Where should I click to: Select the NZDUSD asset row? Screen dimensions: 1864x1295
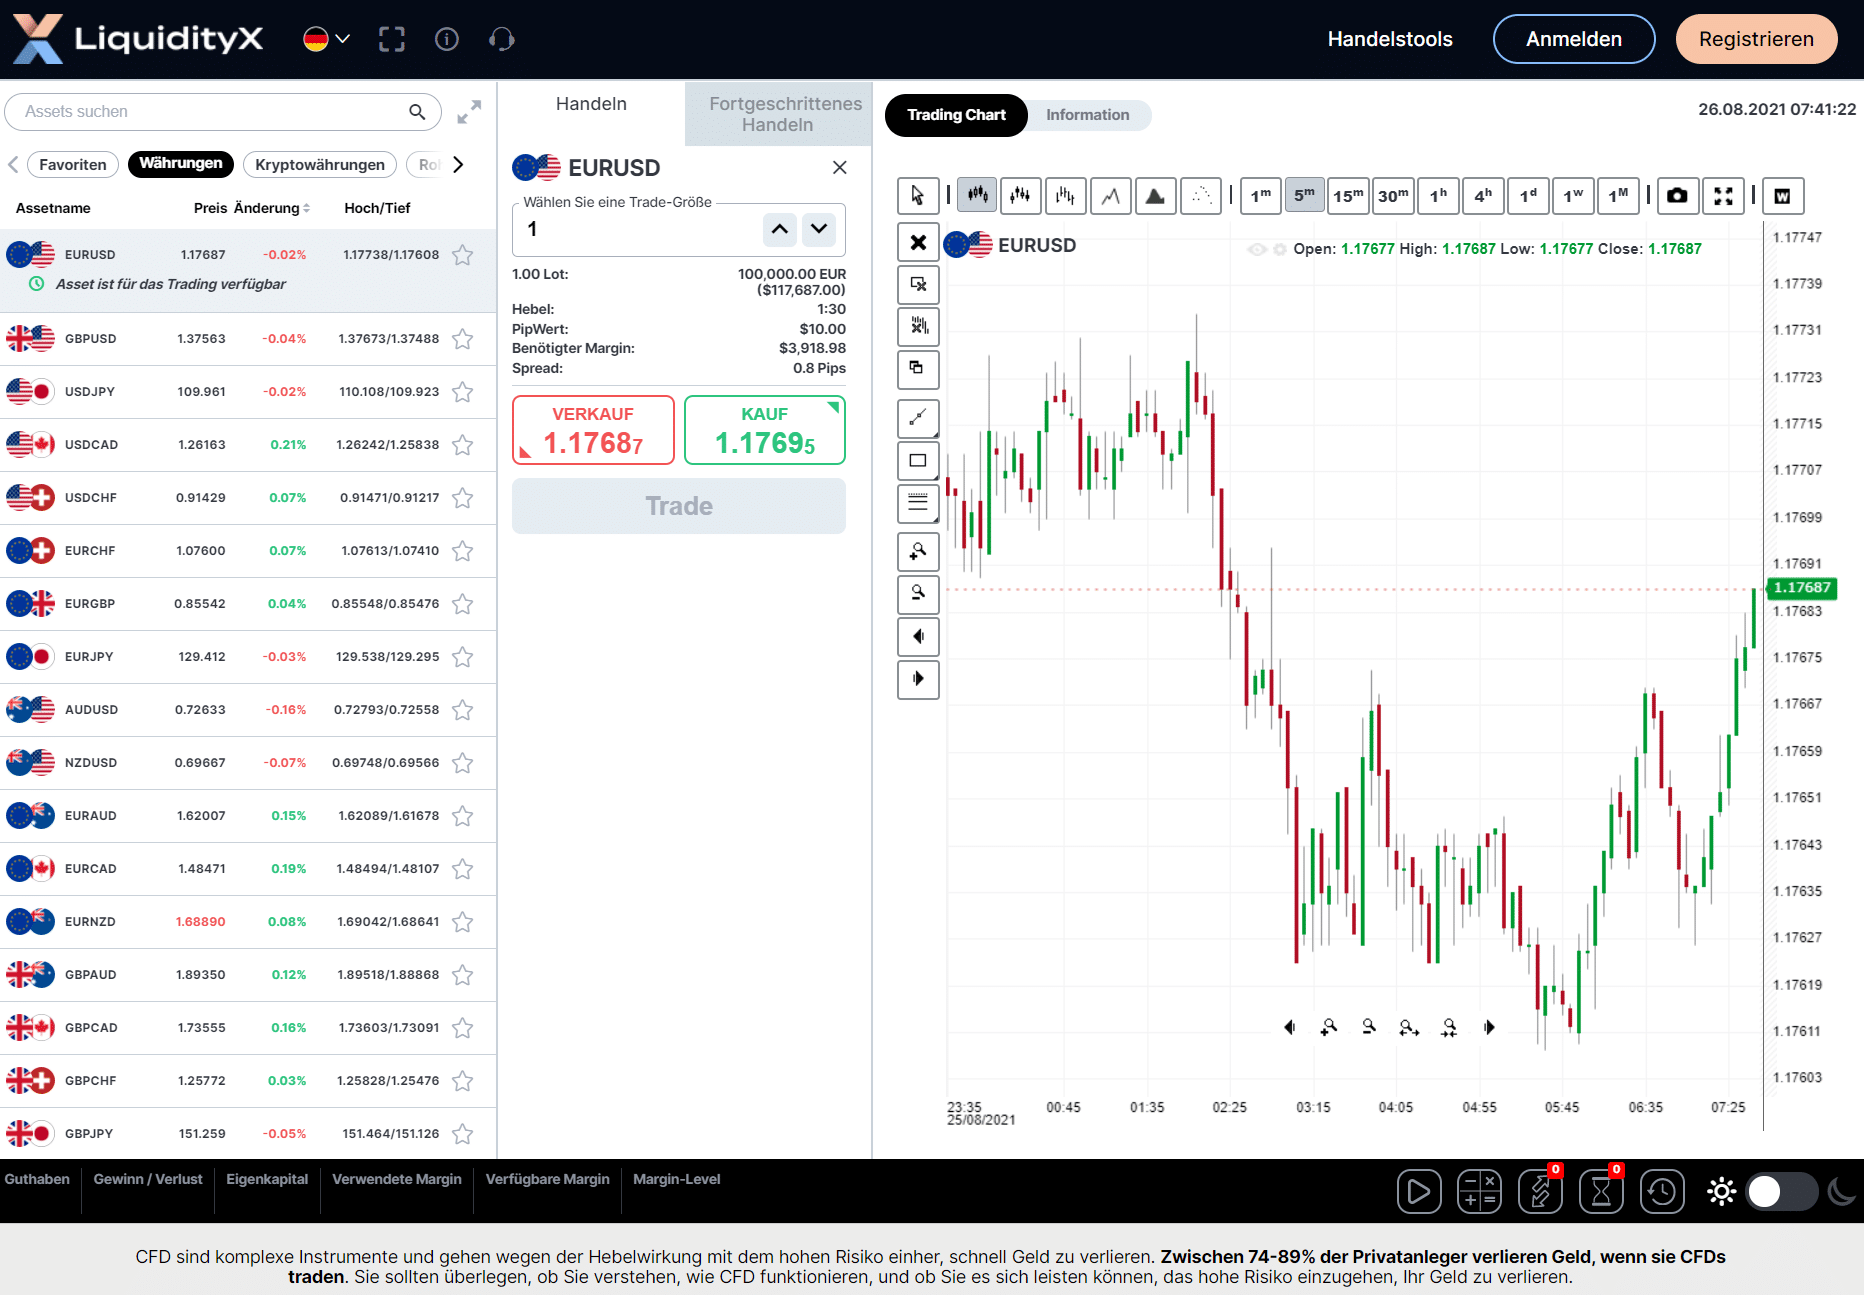coord(248,763)
